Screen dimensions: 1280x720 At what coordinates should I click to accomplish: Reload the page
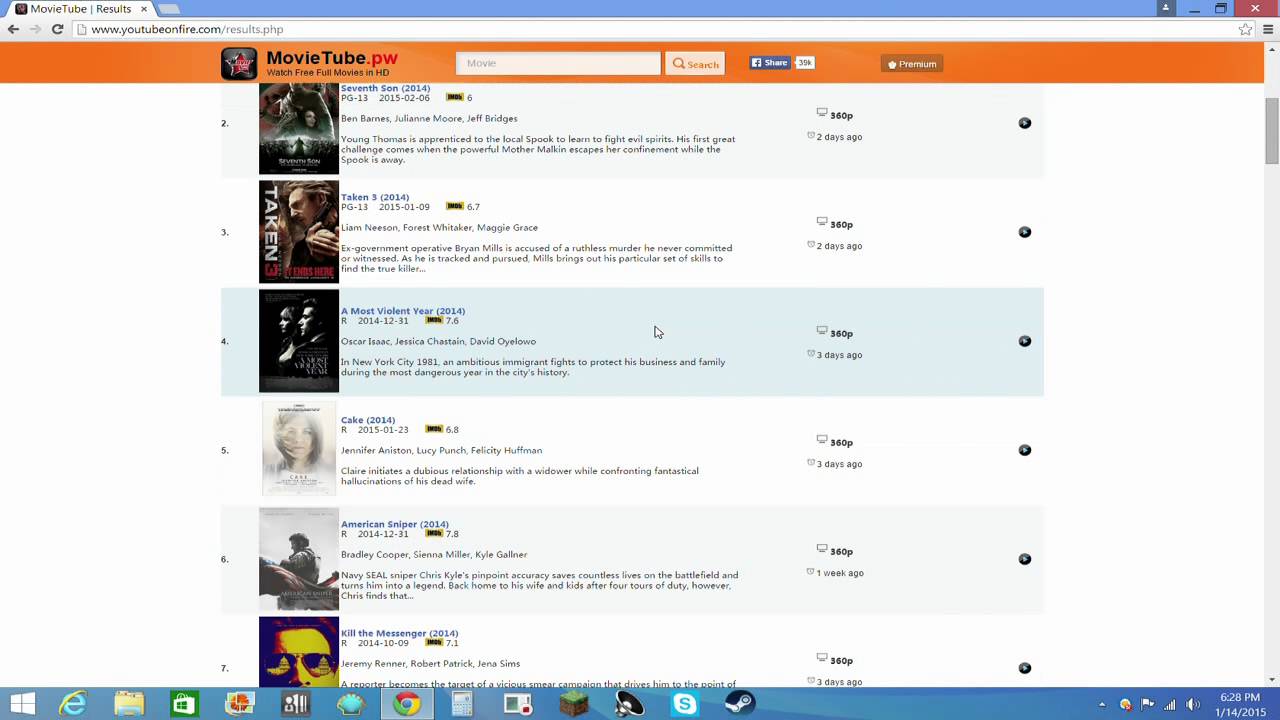[57, 29]
